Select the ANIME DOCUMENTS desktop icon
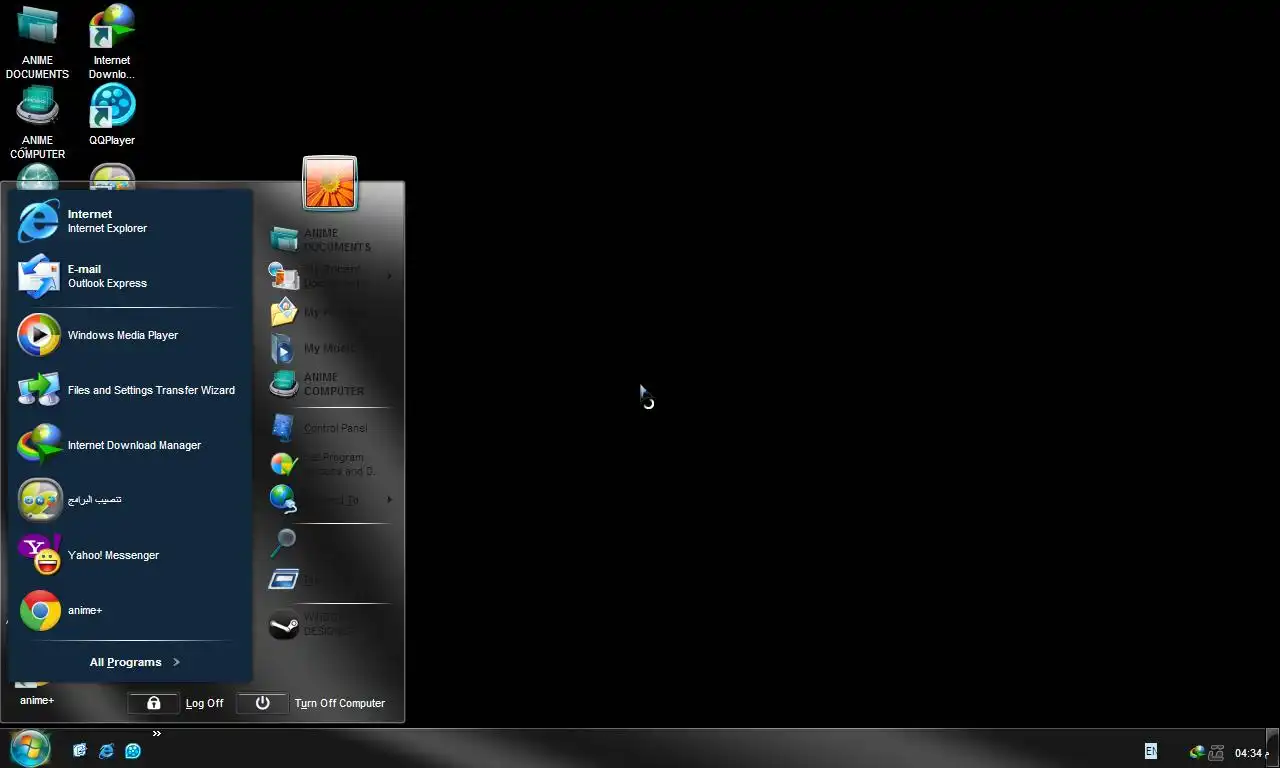The image size is (1280, 768). tap(38, 42)
